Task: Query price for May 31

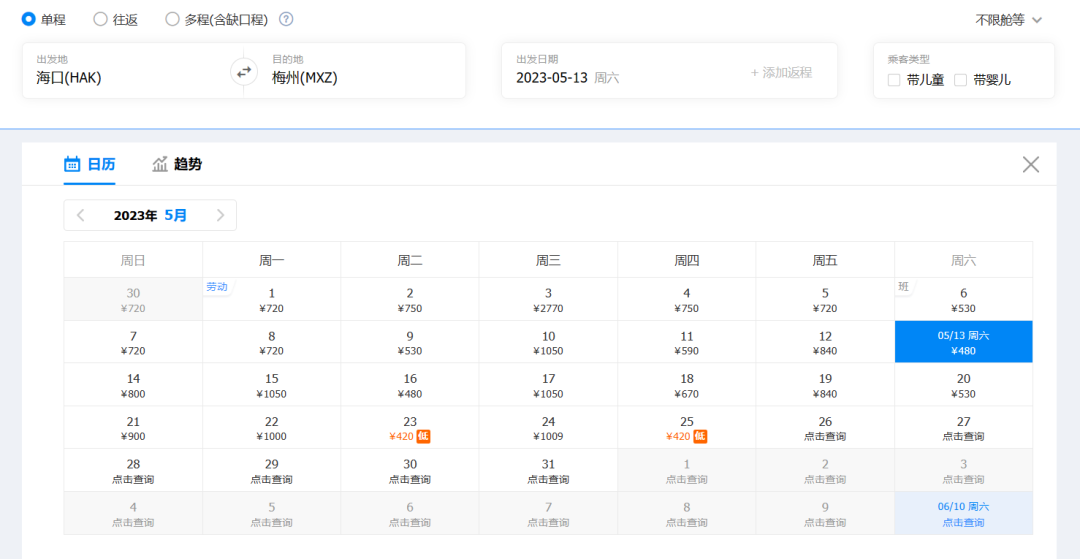Action: (548, 470)
